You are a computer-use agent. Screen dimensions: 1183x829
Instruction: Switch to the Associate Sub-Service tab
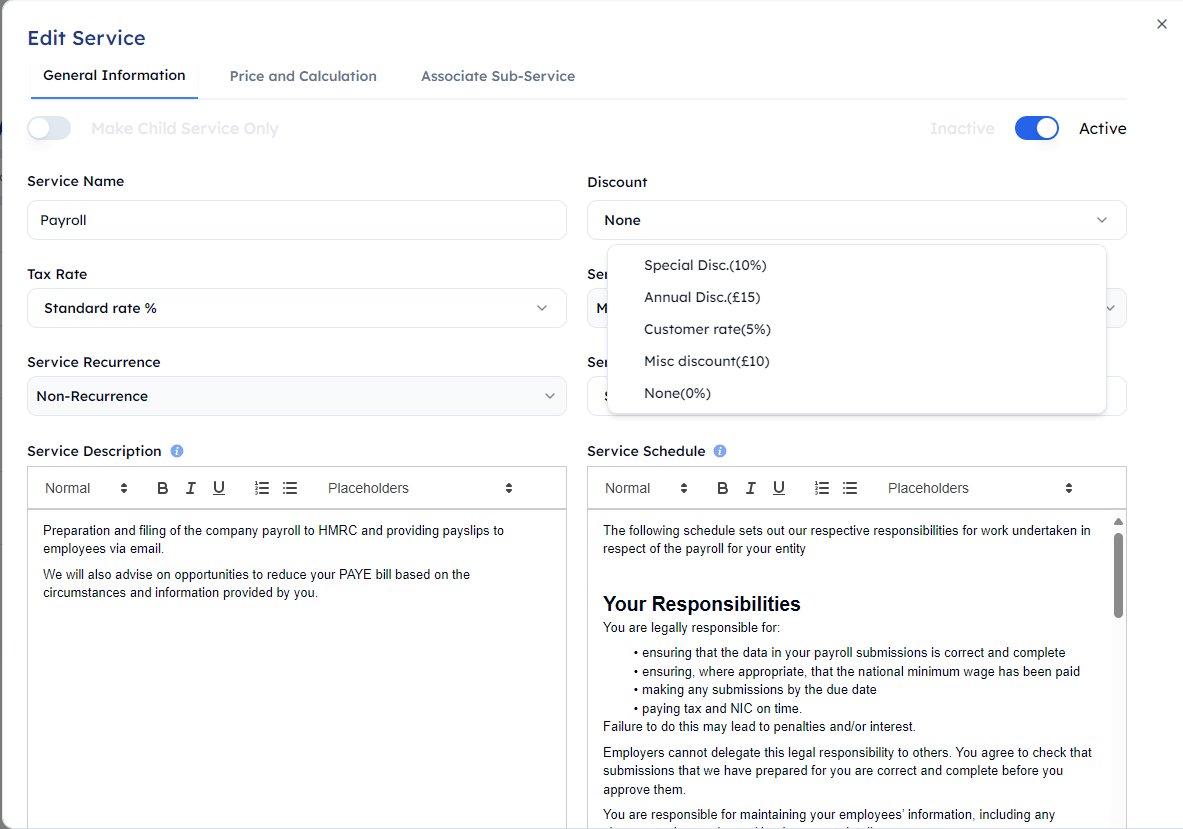click(x=498, y=76)
